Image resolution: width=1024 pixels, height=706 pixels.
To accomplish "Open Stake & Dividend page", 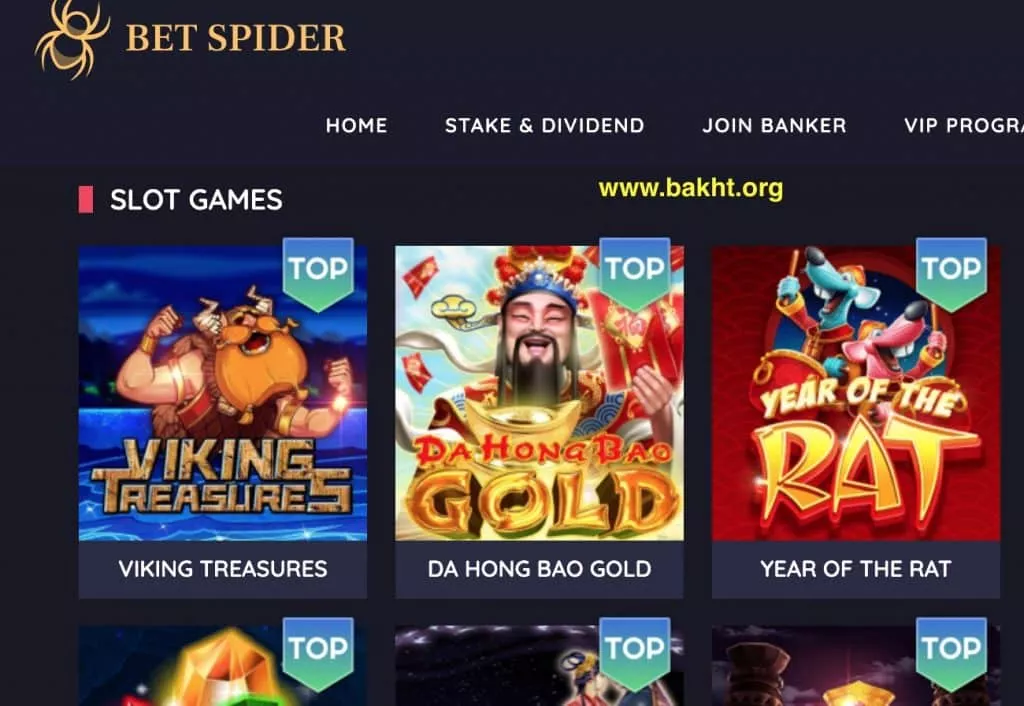I will pyautogui.click(x=545, y=125).
